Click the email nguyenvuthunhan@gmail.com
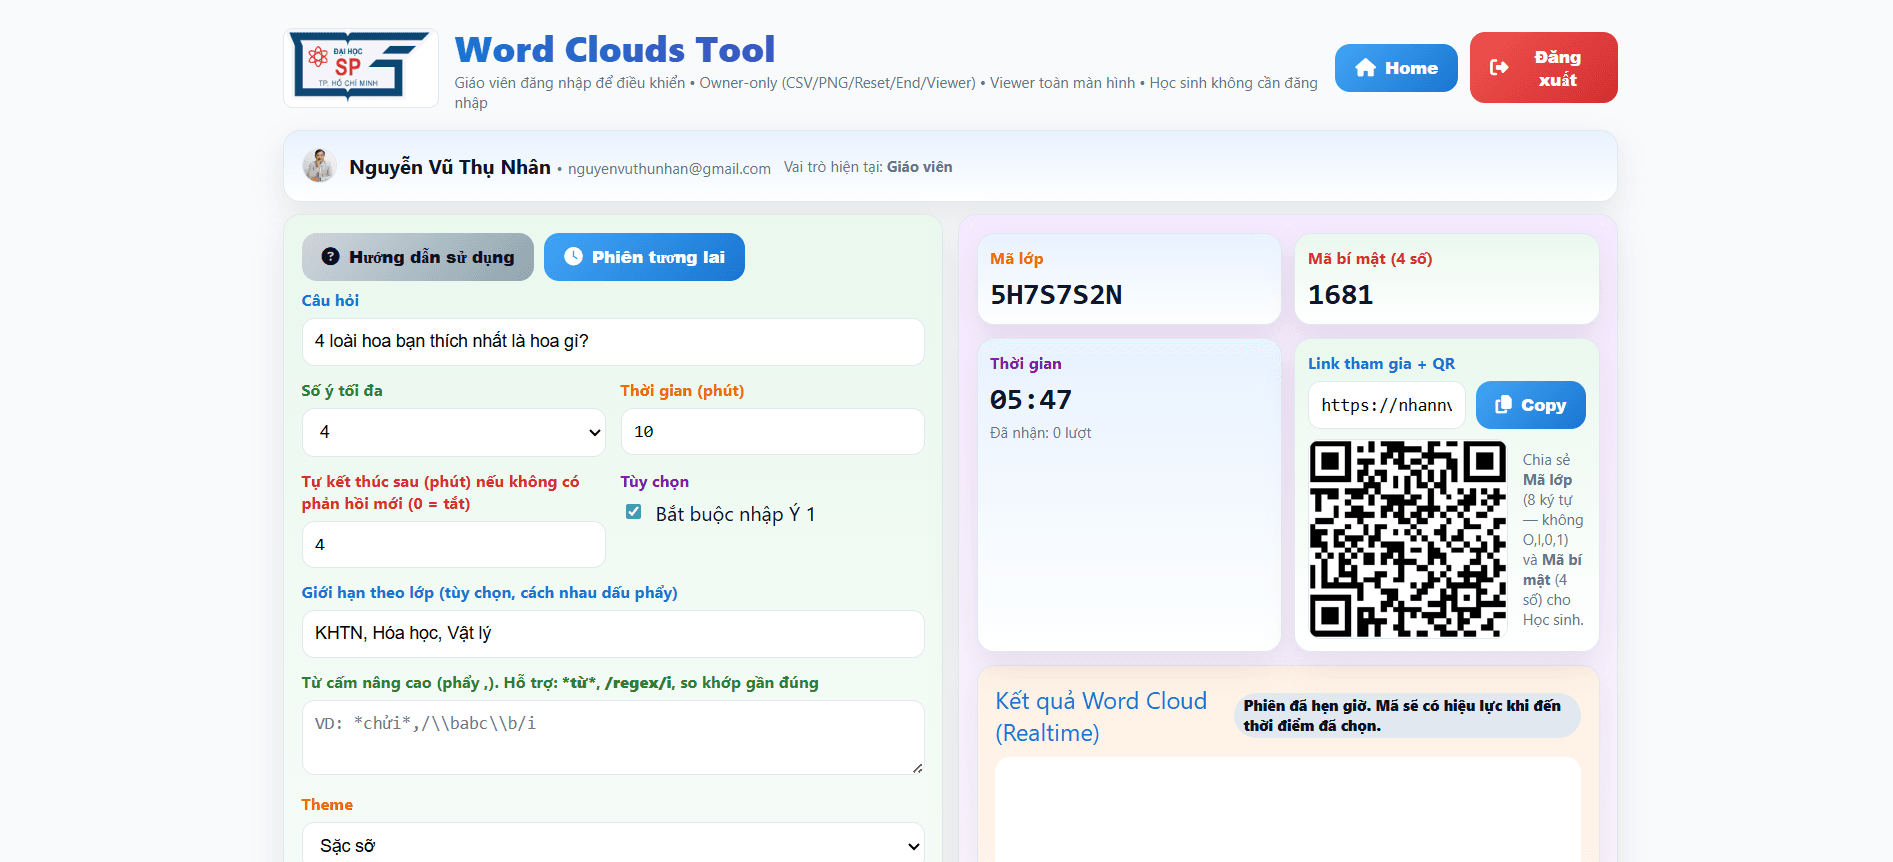This screenshot has width=1893, height=862. pyautogui.click(x=669, y=169)
